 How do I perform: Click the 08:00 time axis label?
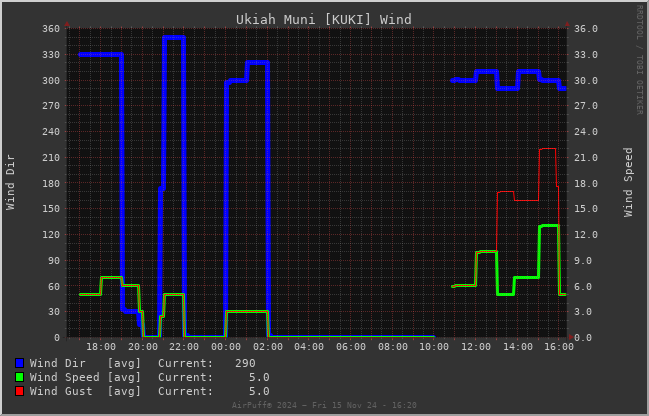(393, 346)
